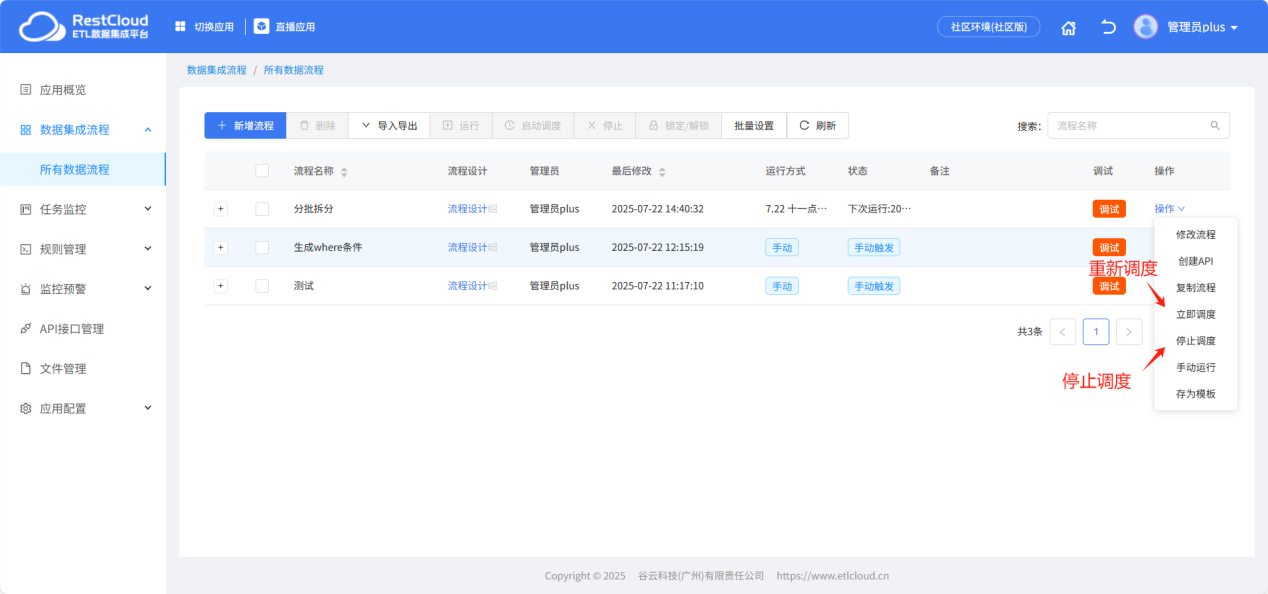Open 流程设计 link for the 测试 flow

pyautogui.click(x=466, y=285)
